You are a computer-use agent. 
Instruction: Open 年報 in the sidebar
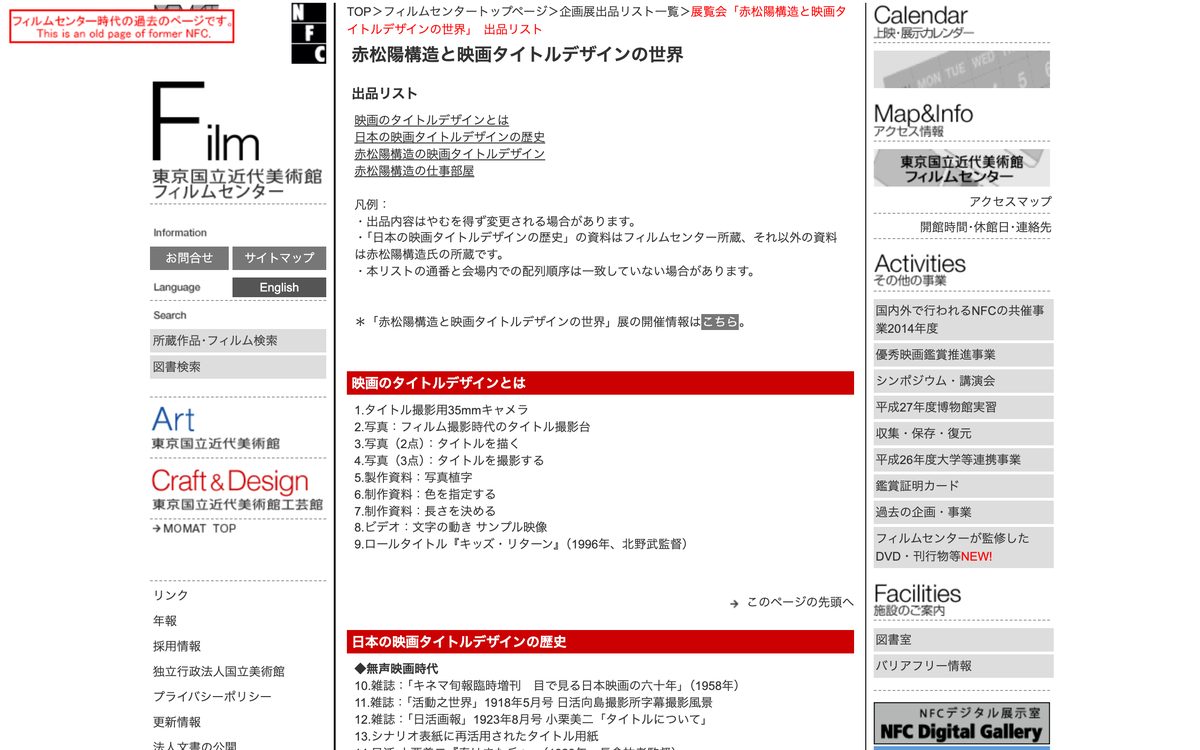pos(165,621)
